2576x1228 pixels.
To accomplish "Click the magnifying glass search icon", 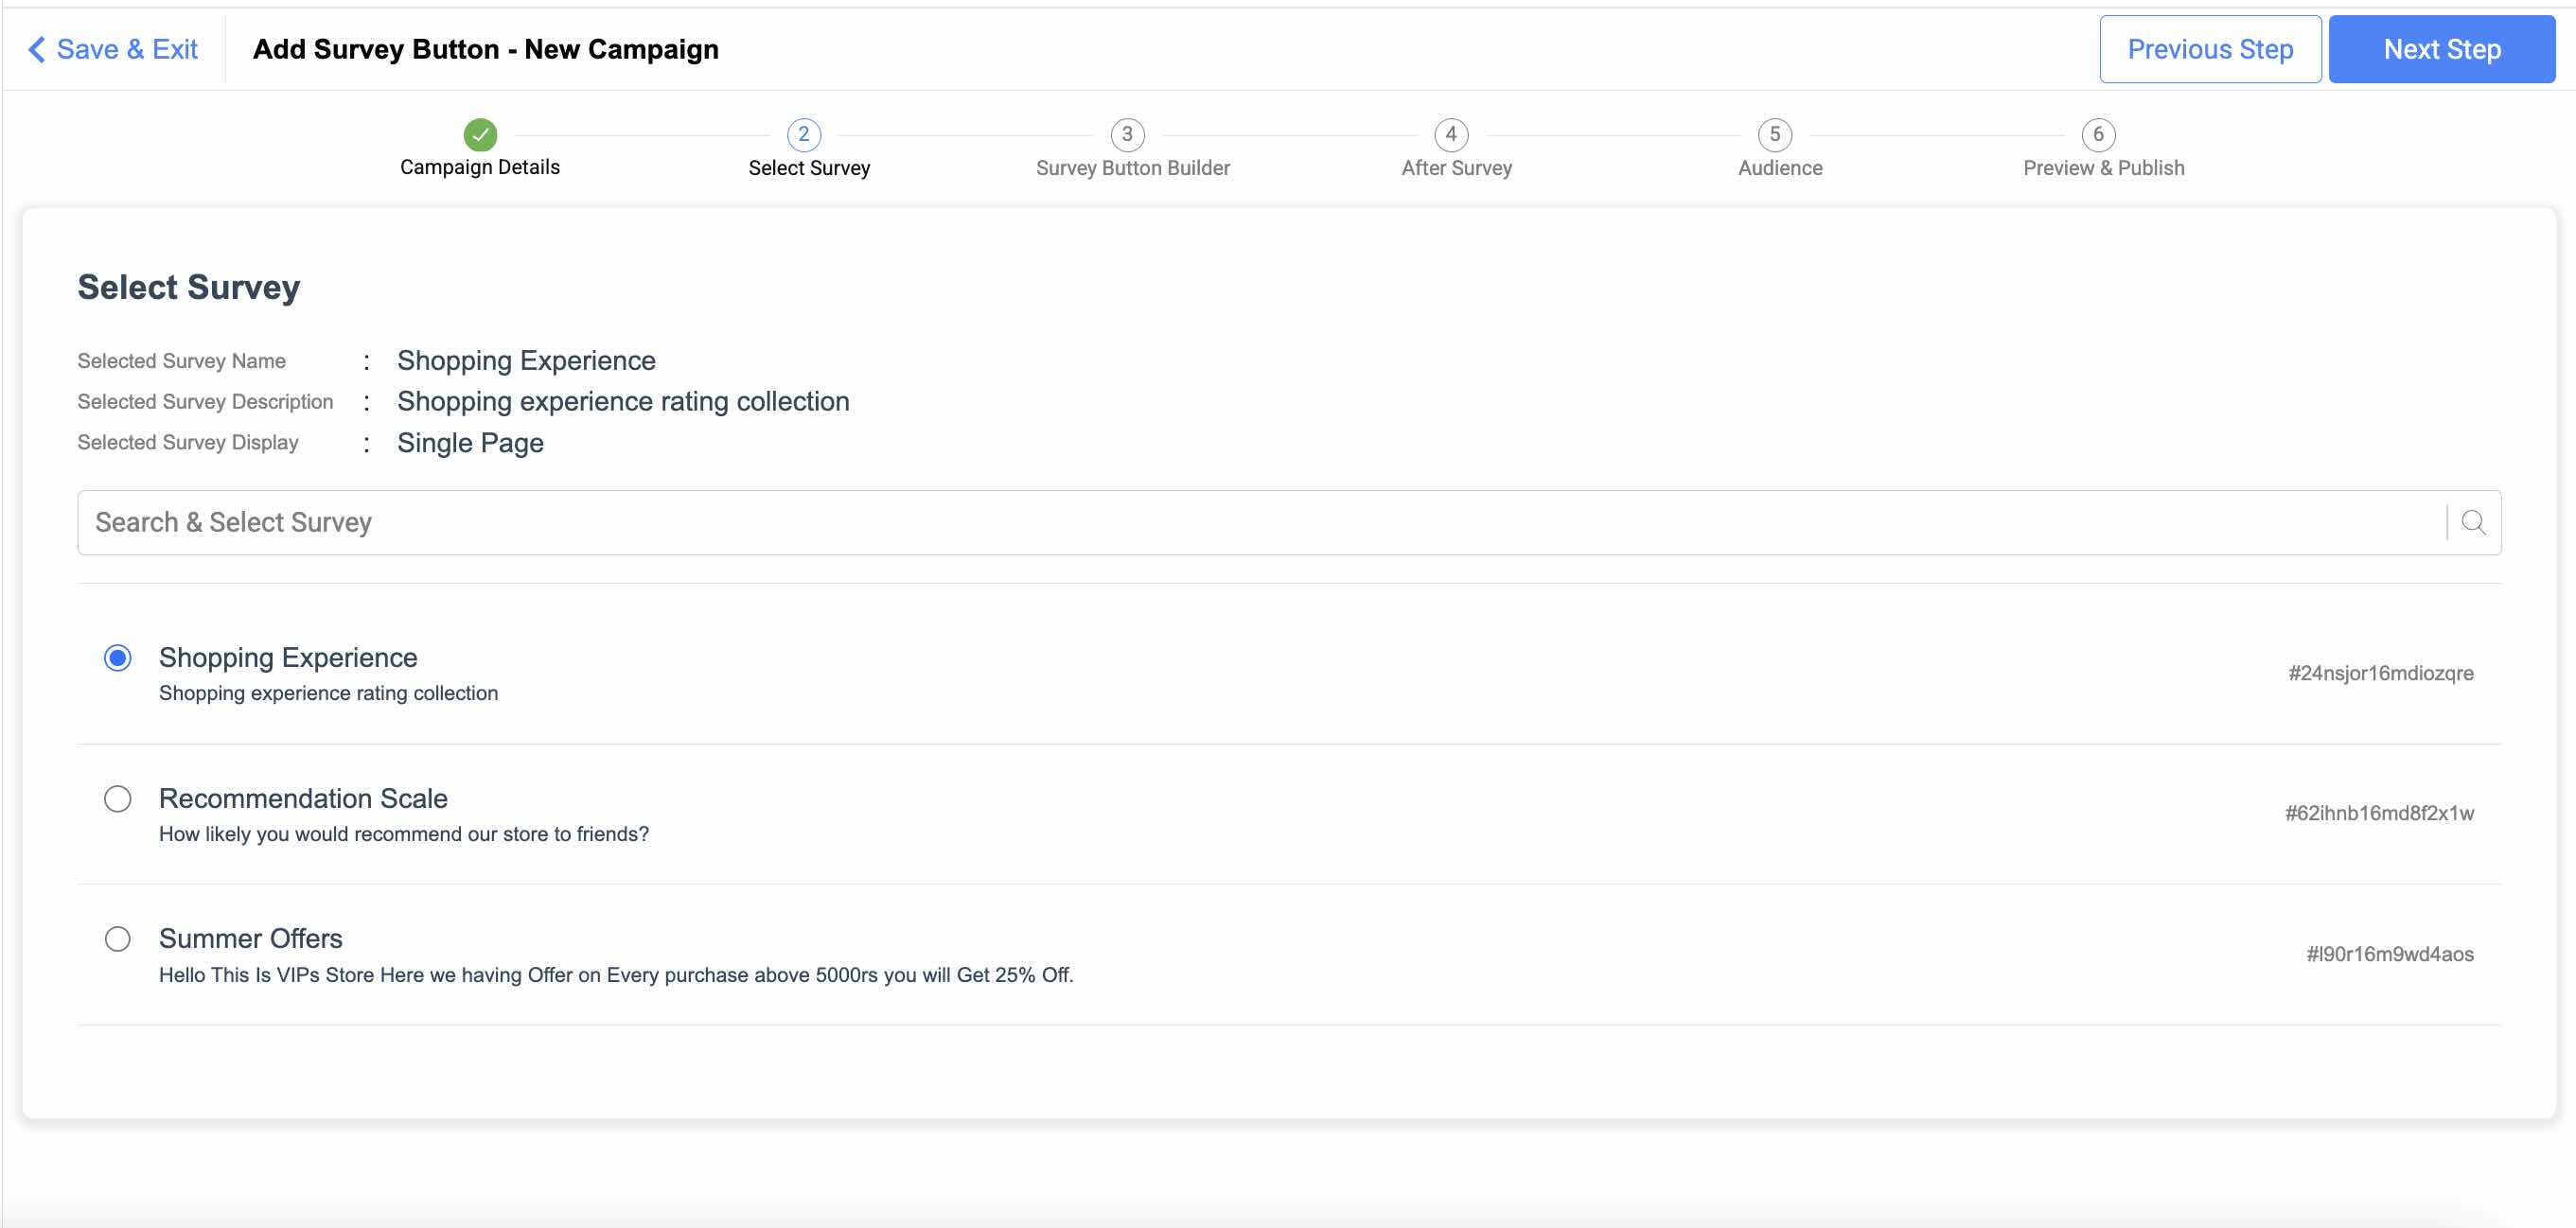I will point(2472,521).
